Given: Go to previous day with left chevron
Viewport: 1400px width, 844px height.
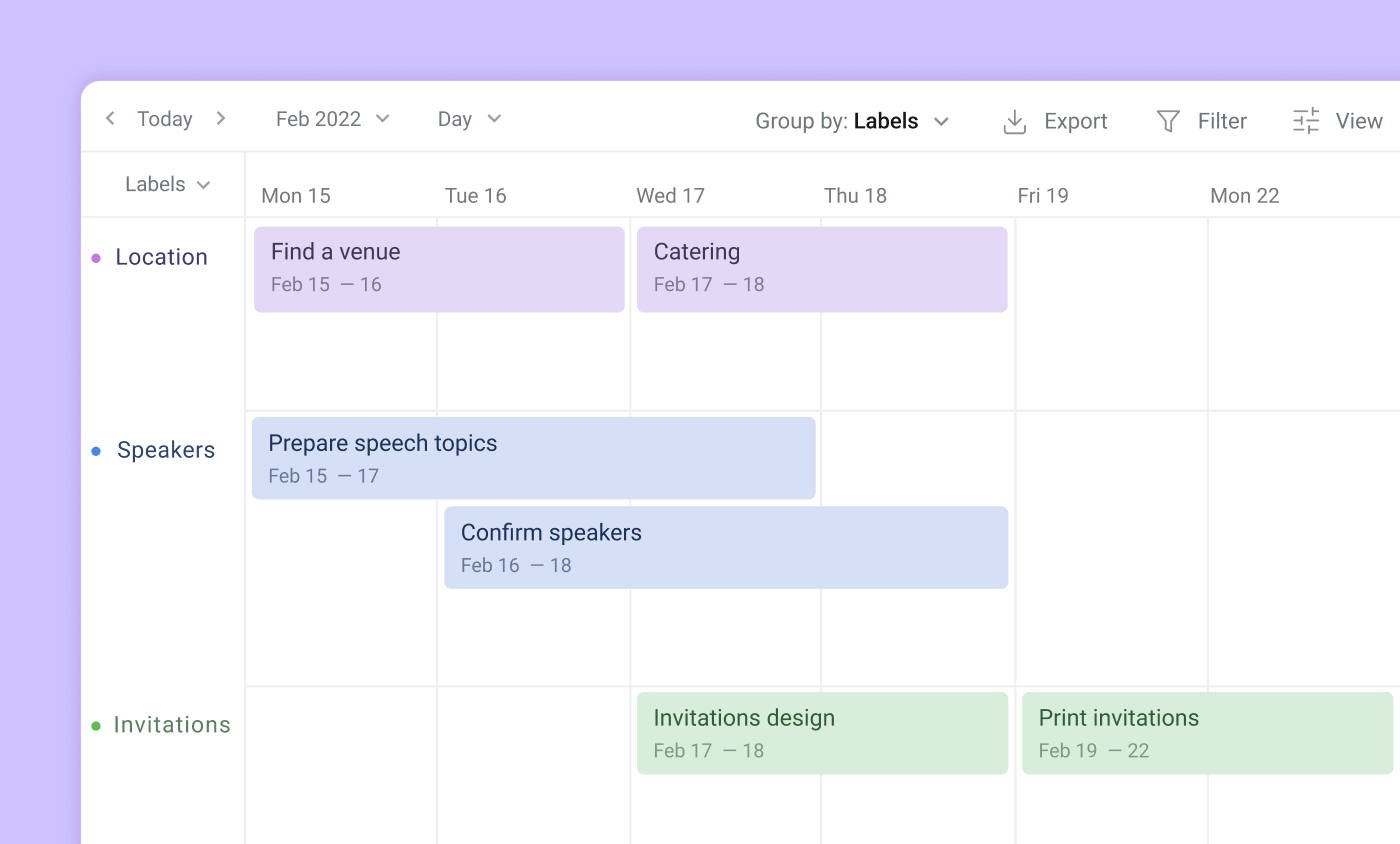Looking at the screenshot, I should (x=110, y=118).
